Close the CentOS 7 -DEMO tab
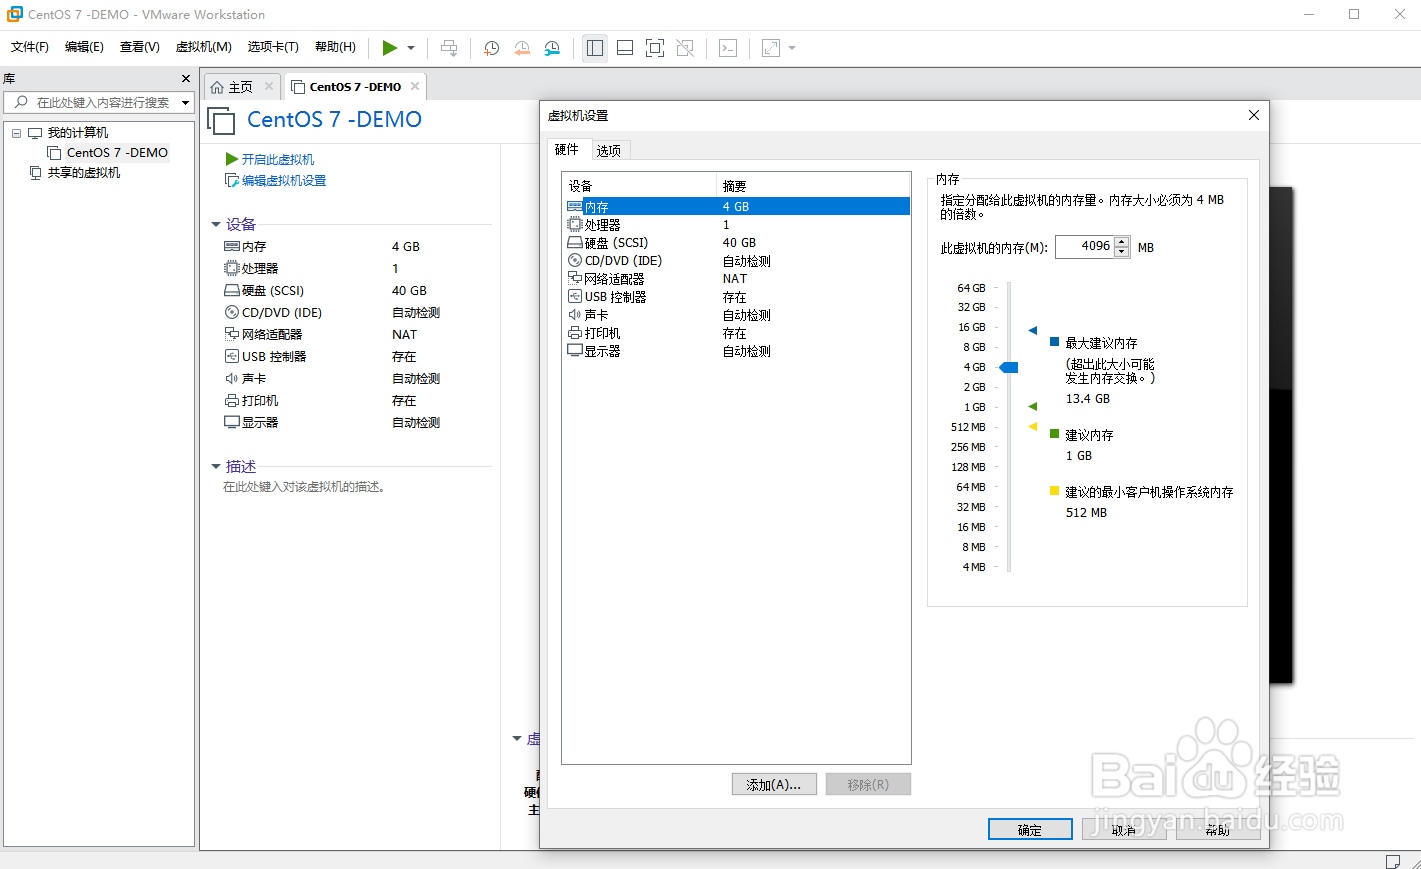 coord(415,86)
